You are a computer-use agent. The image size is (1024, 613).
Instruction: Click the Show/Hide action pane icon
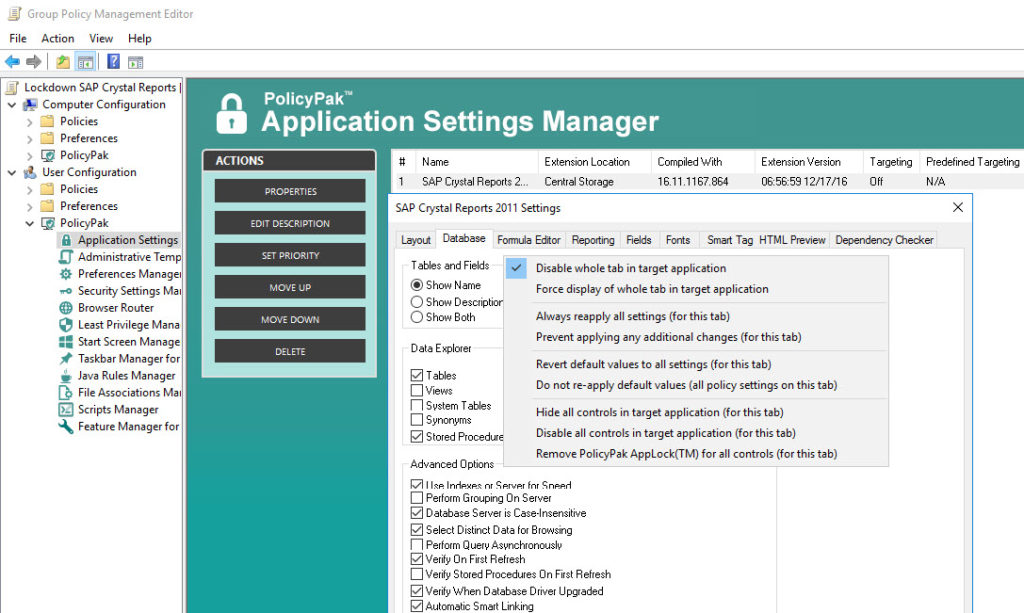pyautogui.click(x=135, y=62)
